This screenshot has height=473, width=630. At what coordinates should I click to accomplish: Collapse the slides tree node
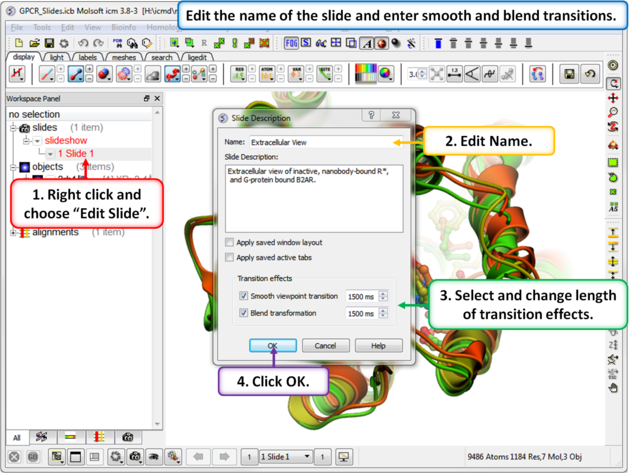tap(13, 128)
